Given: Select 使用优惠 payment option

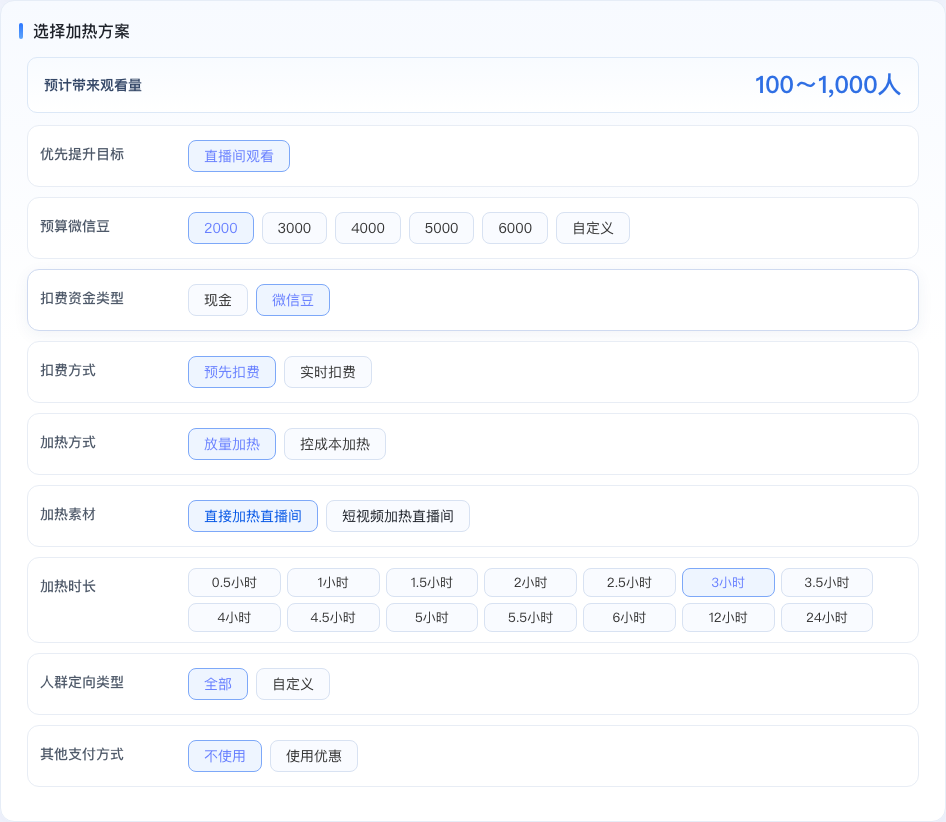Looking at the screenshot, I should pos(314,756).
